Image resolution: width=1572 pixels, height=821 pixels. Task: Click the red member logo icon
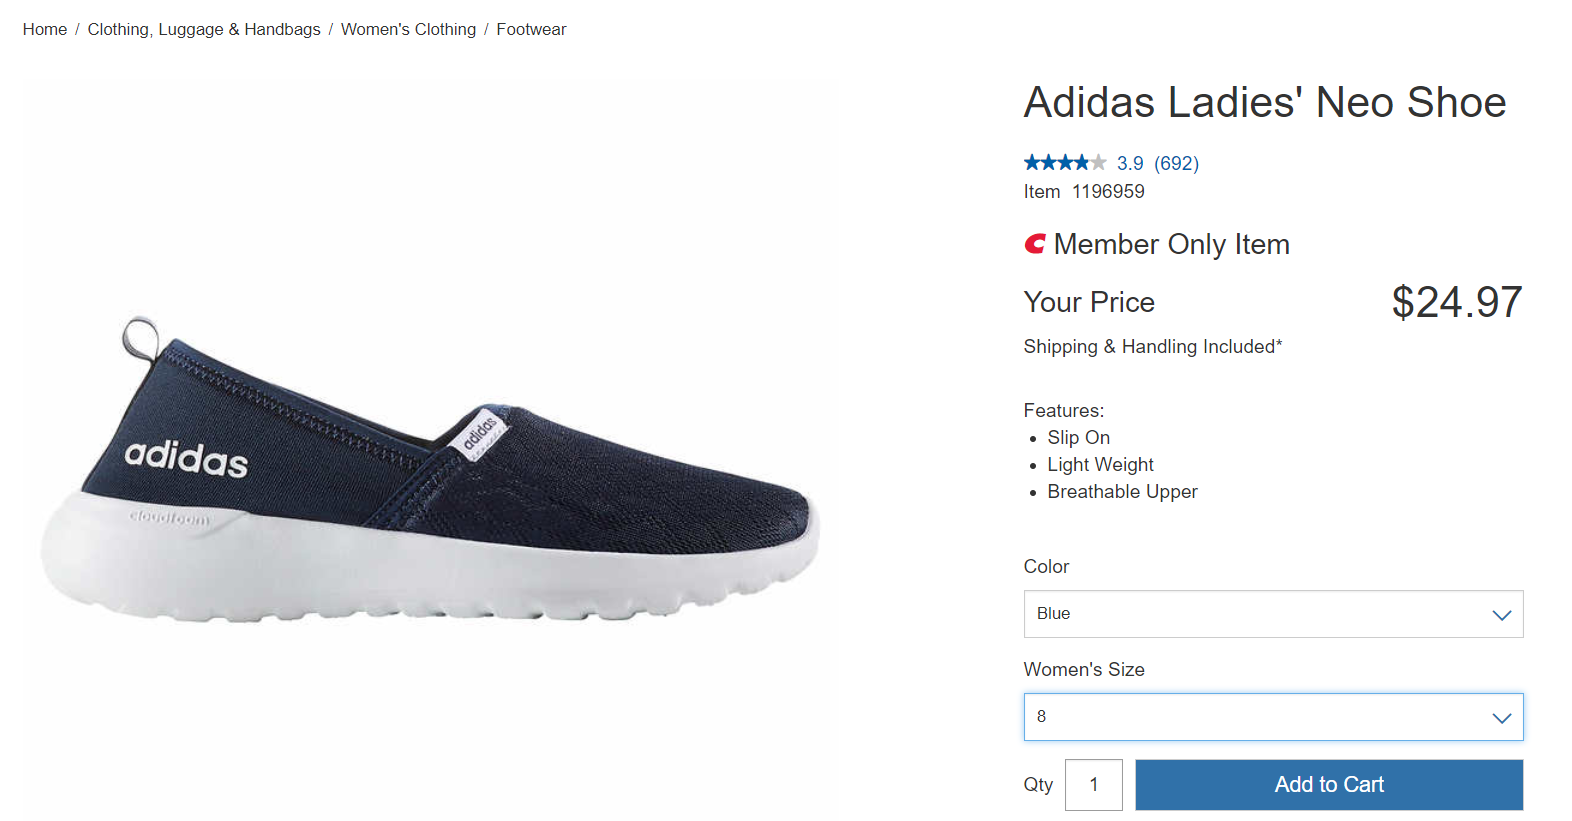point(1035,244)
